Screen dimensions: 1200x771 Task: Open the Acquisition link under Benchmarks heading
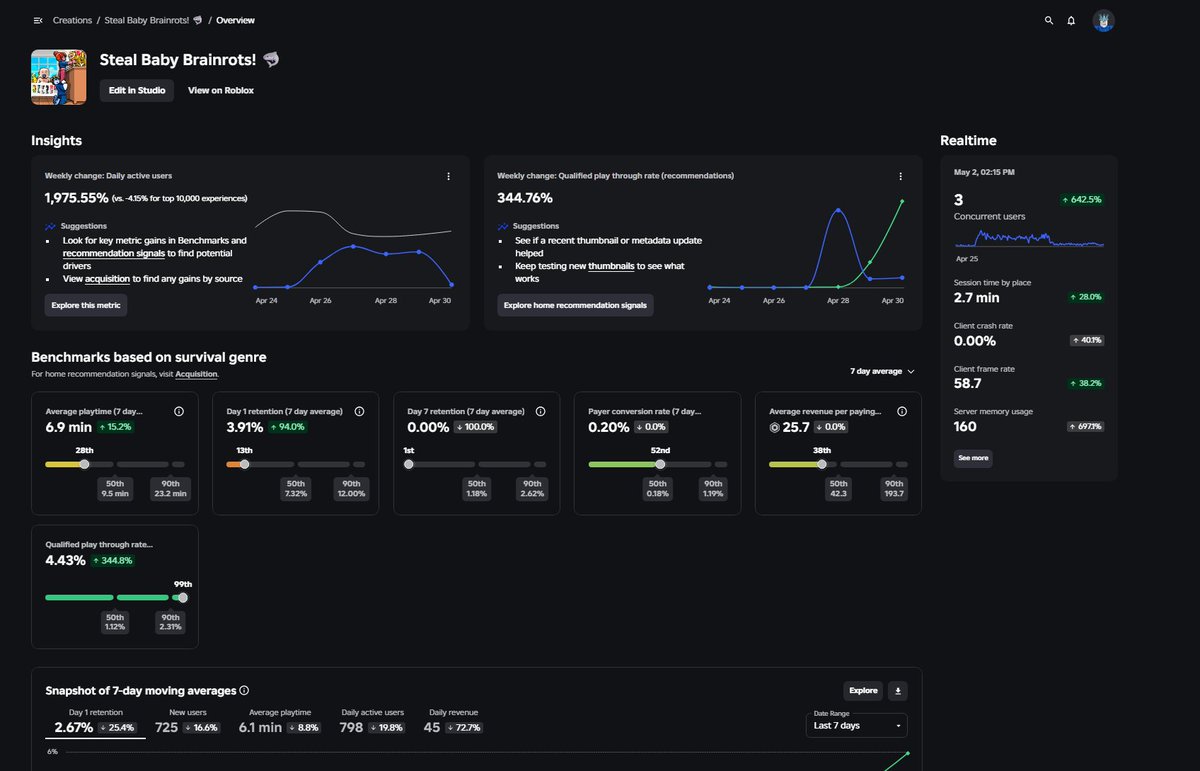click(x=196, y=374)
